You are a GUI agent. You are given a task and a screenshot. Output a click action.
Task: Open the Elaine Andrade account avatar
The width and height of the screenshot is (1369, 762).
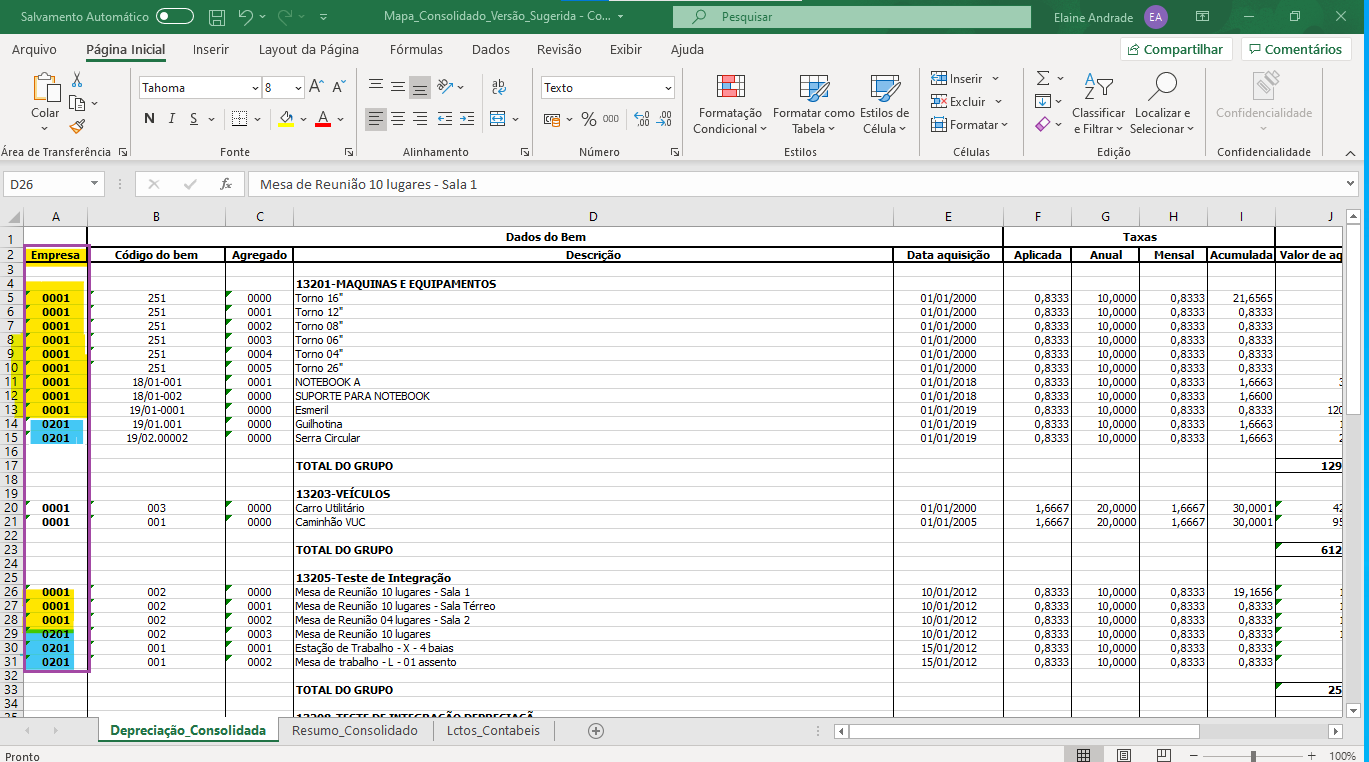(x=1156, y=17)
